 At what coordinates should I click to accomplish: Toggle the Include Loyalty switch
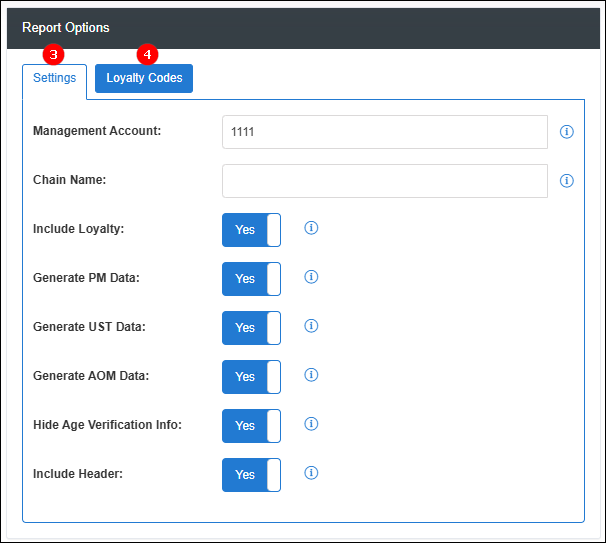(x=251, y=230)
